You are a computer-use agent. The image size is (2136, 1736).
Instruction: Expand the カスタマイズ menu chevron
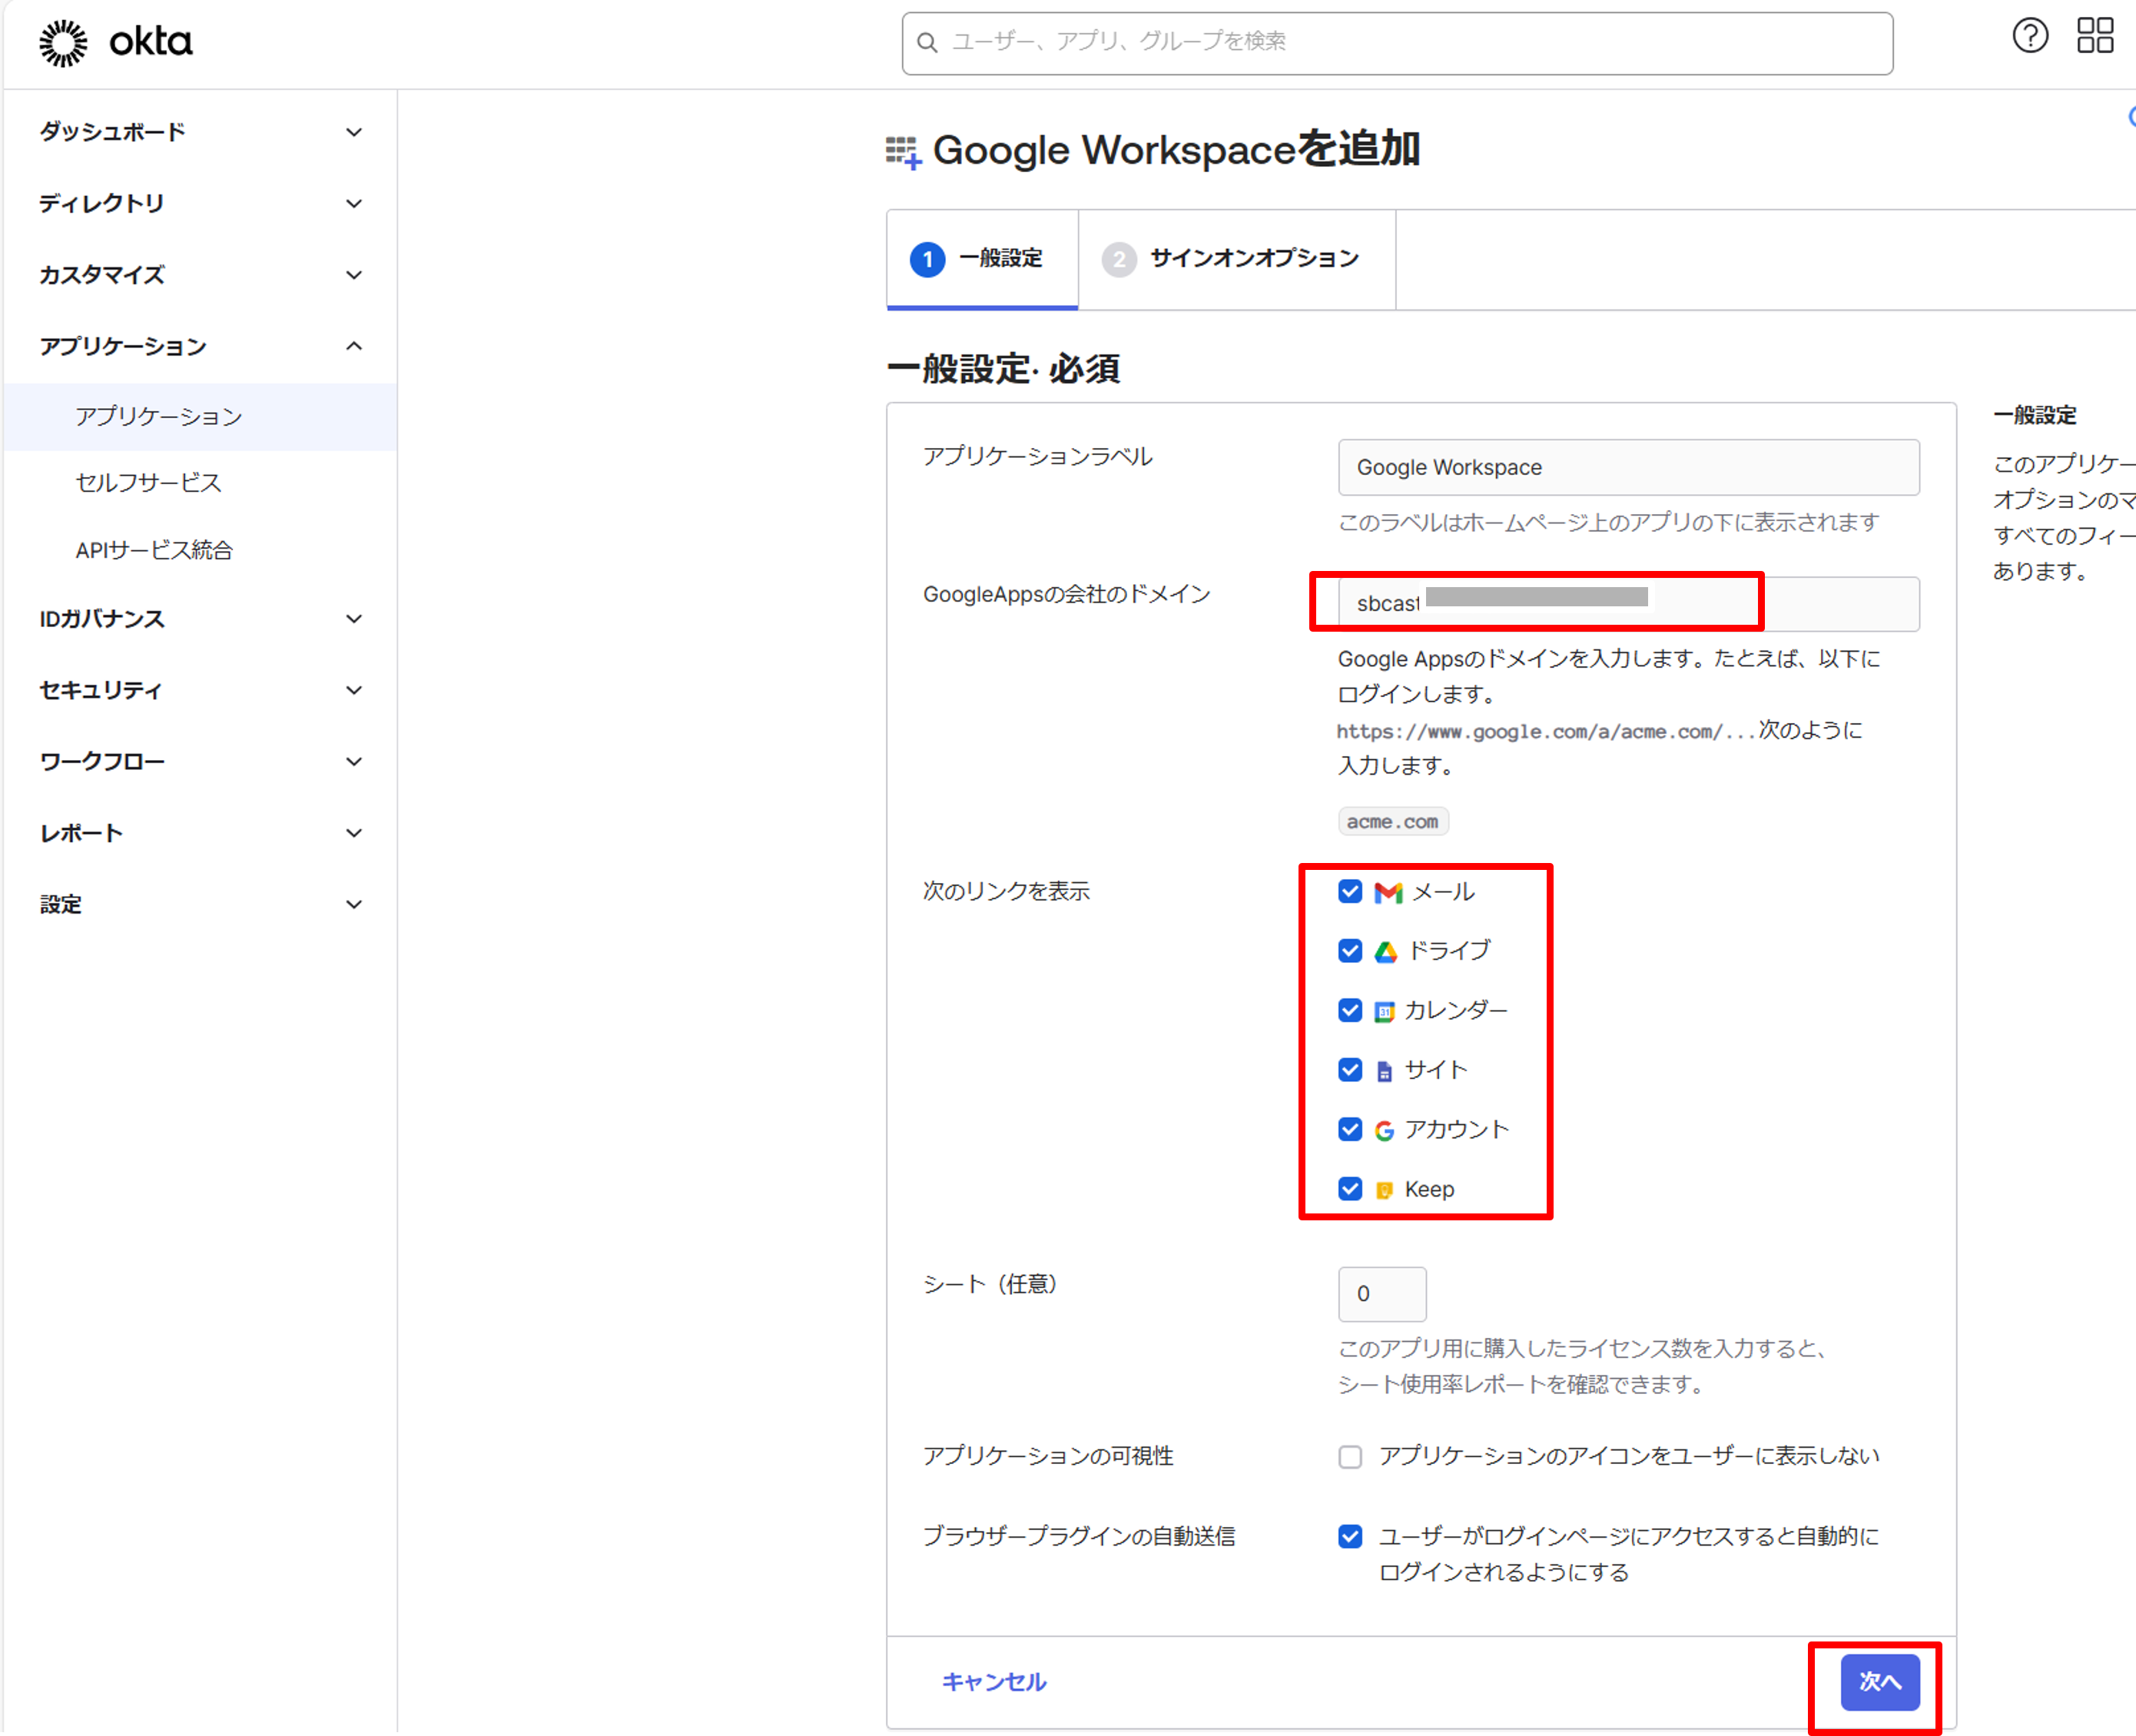pyautogui.click(x=354, y=275)
